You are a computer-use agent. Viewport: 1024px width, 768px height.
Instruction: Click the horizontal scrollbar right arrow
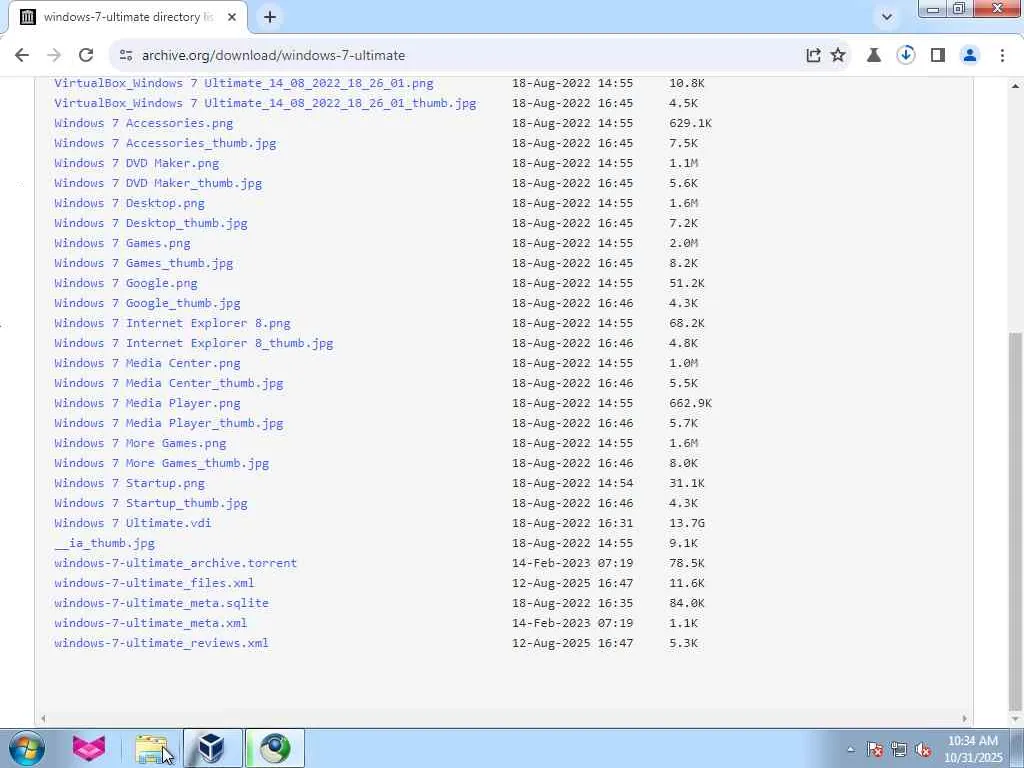point(965,718)
